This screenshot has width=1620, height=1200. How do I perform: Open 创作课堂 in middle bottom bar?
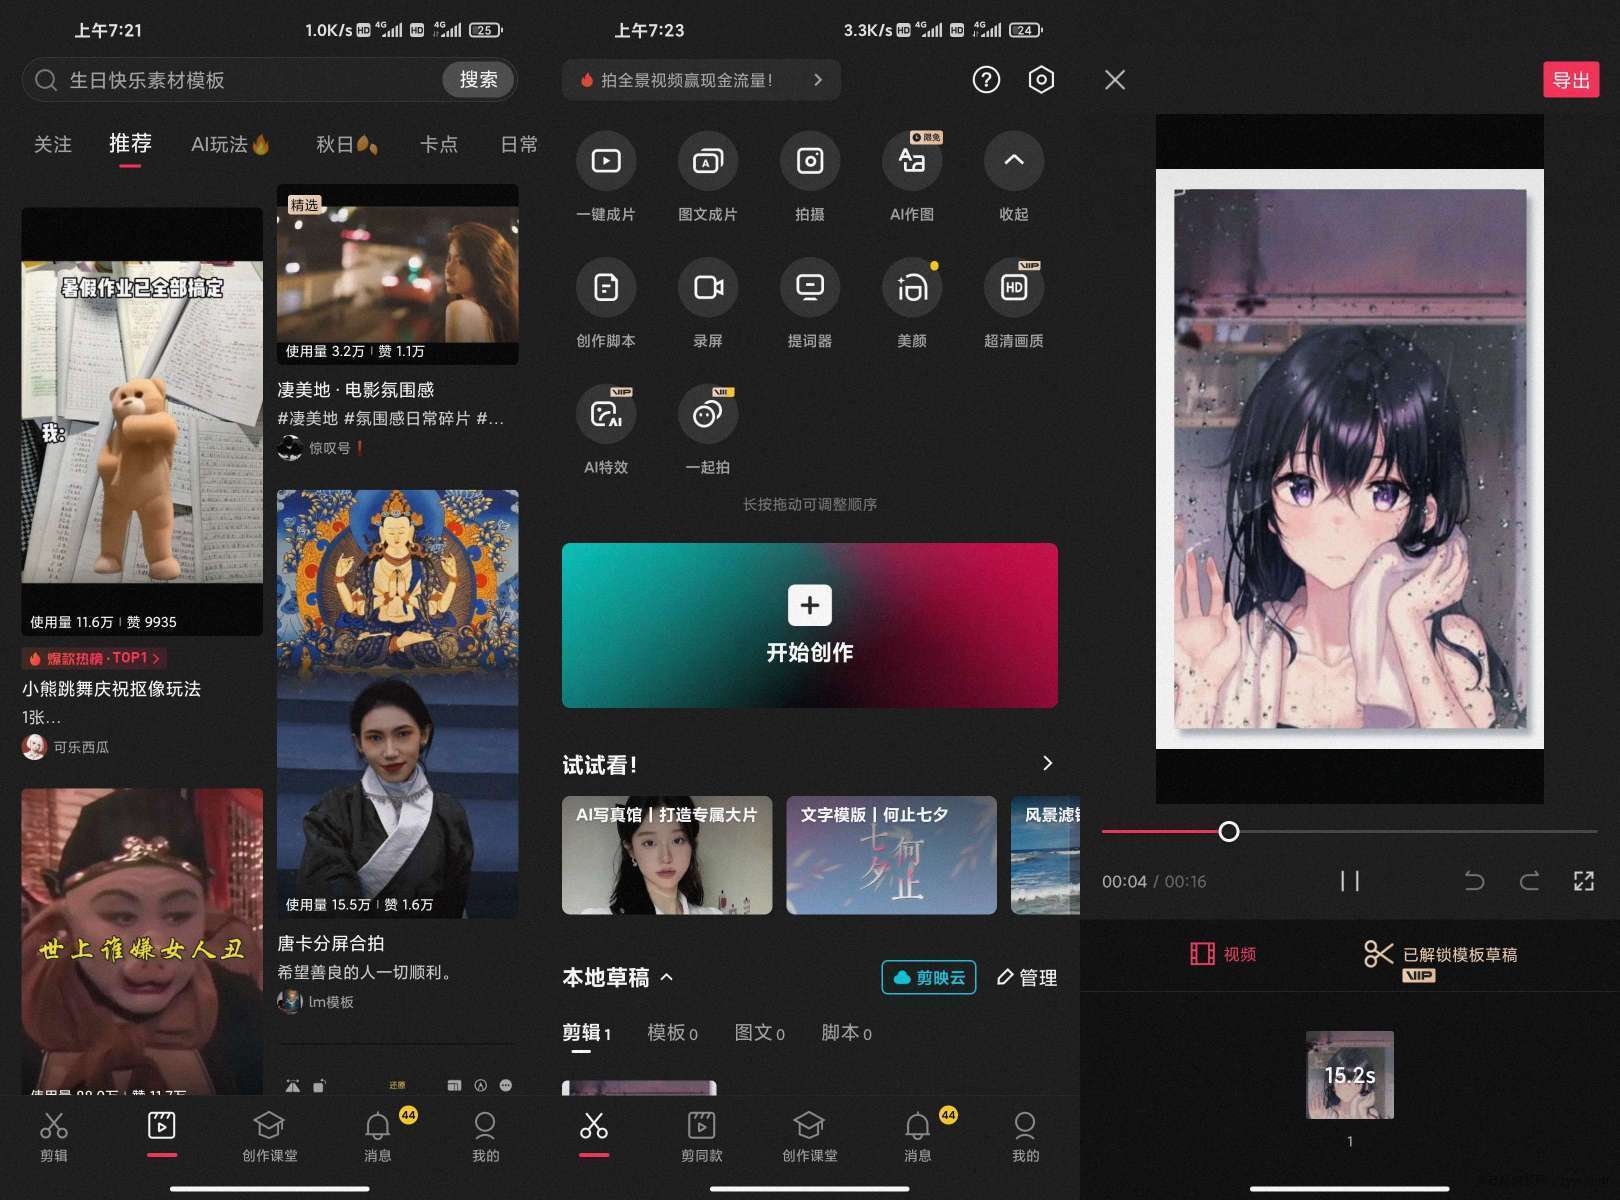(x=810, y=1137)
